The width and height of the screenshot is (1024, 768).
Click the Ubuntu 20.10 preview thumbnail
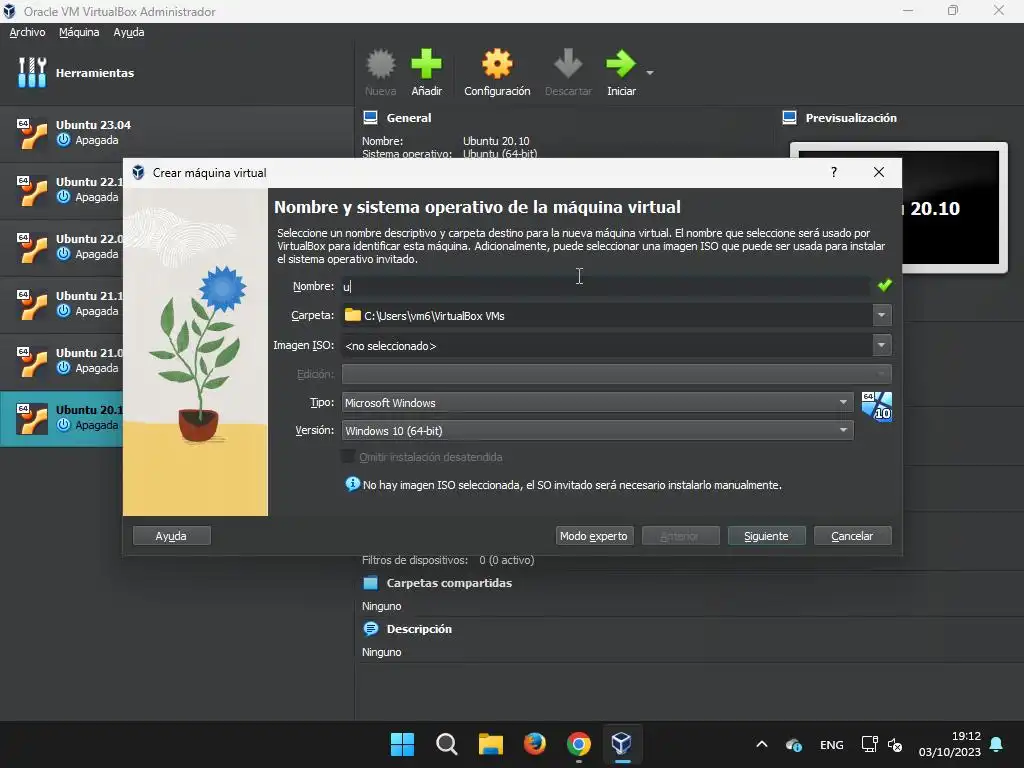click(x=953, y=207)
